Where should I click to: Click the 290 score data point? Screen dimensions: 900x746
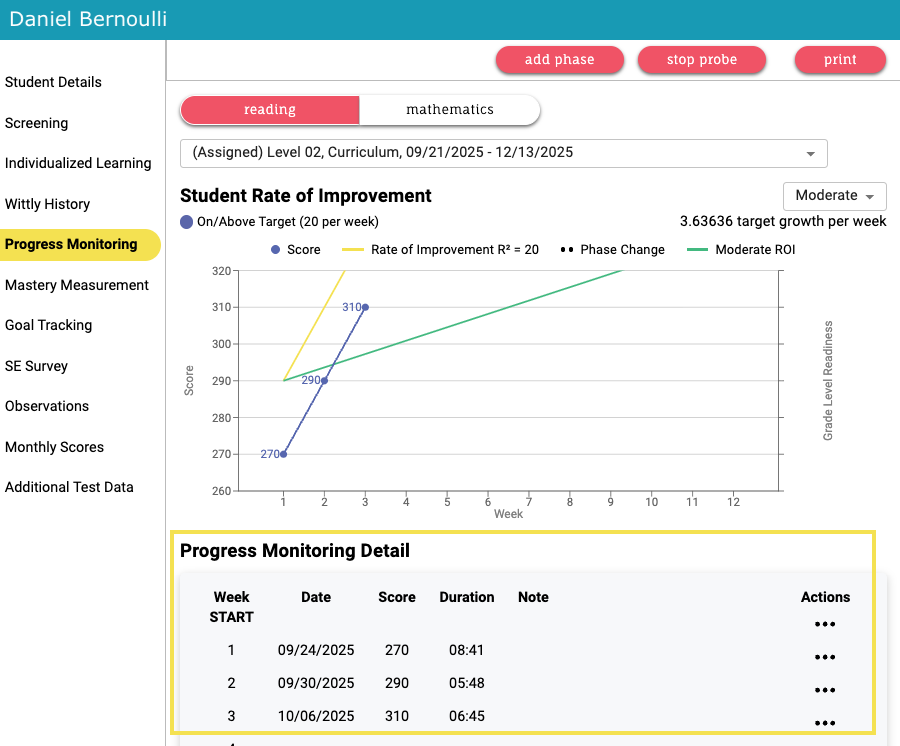[x=324, y=380]
